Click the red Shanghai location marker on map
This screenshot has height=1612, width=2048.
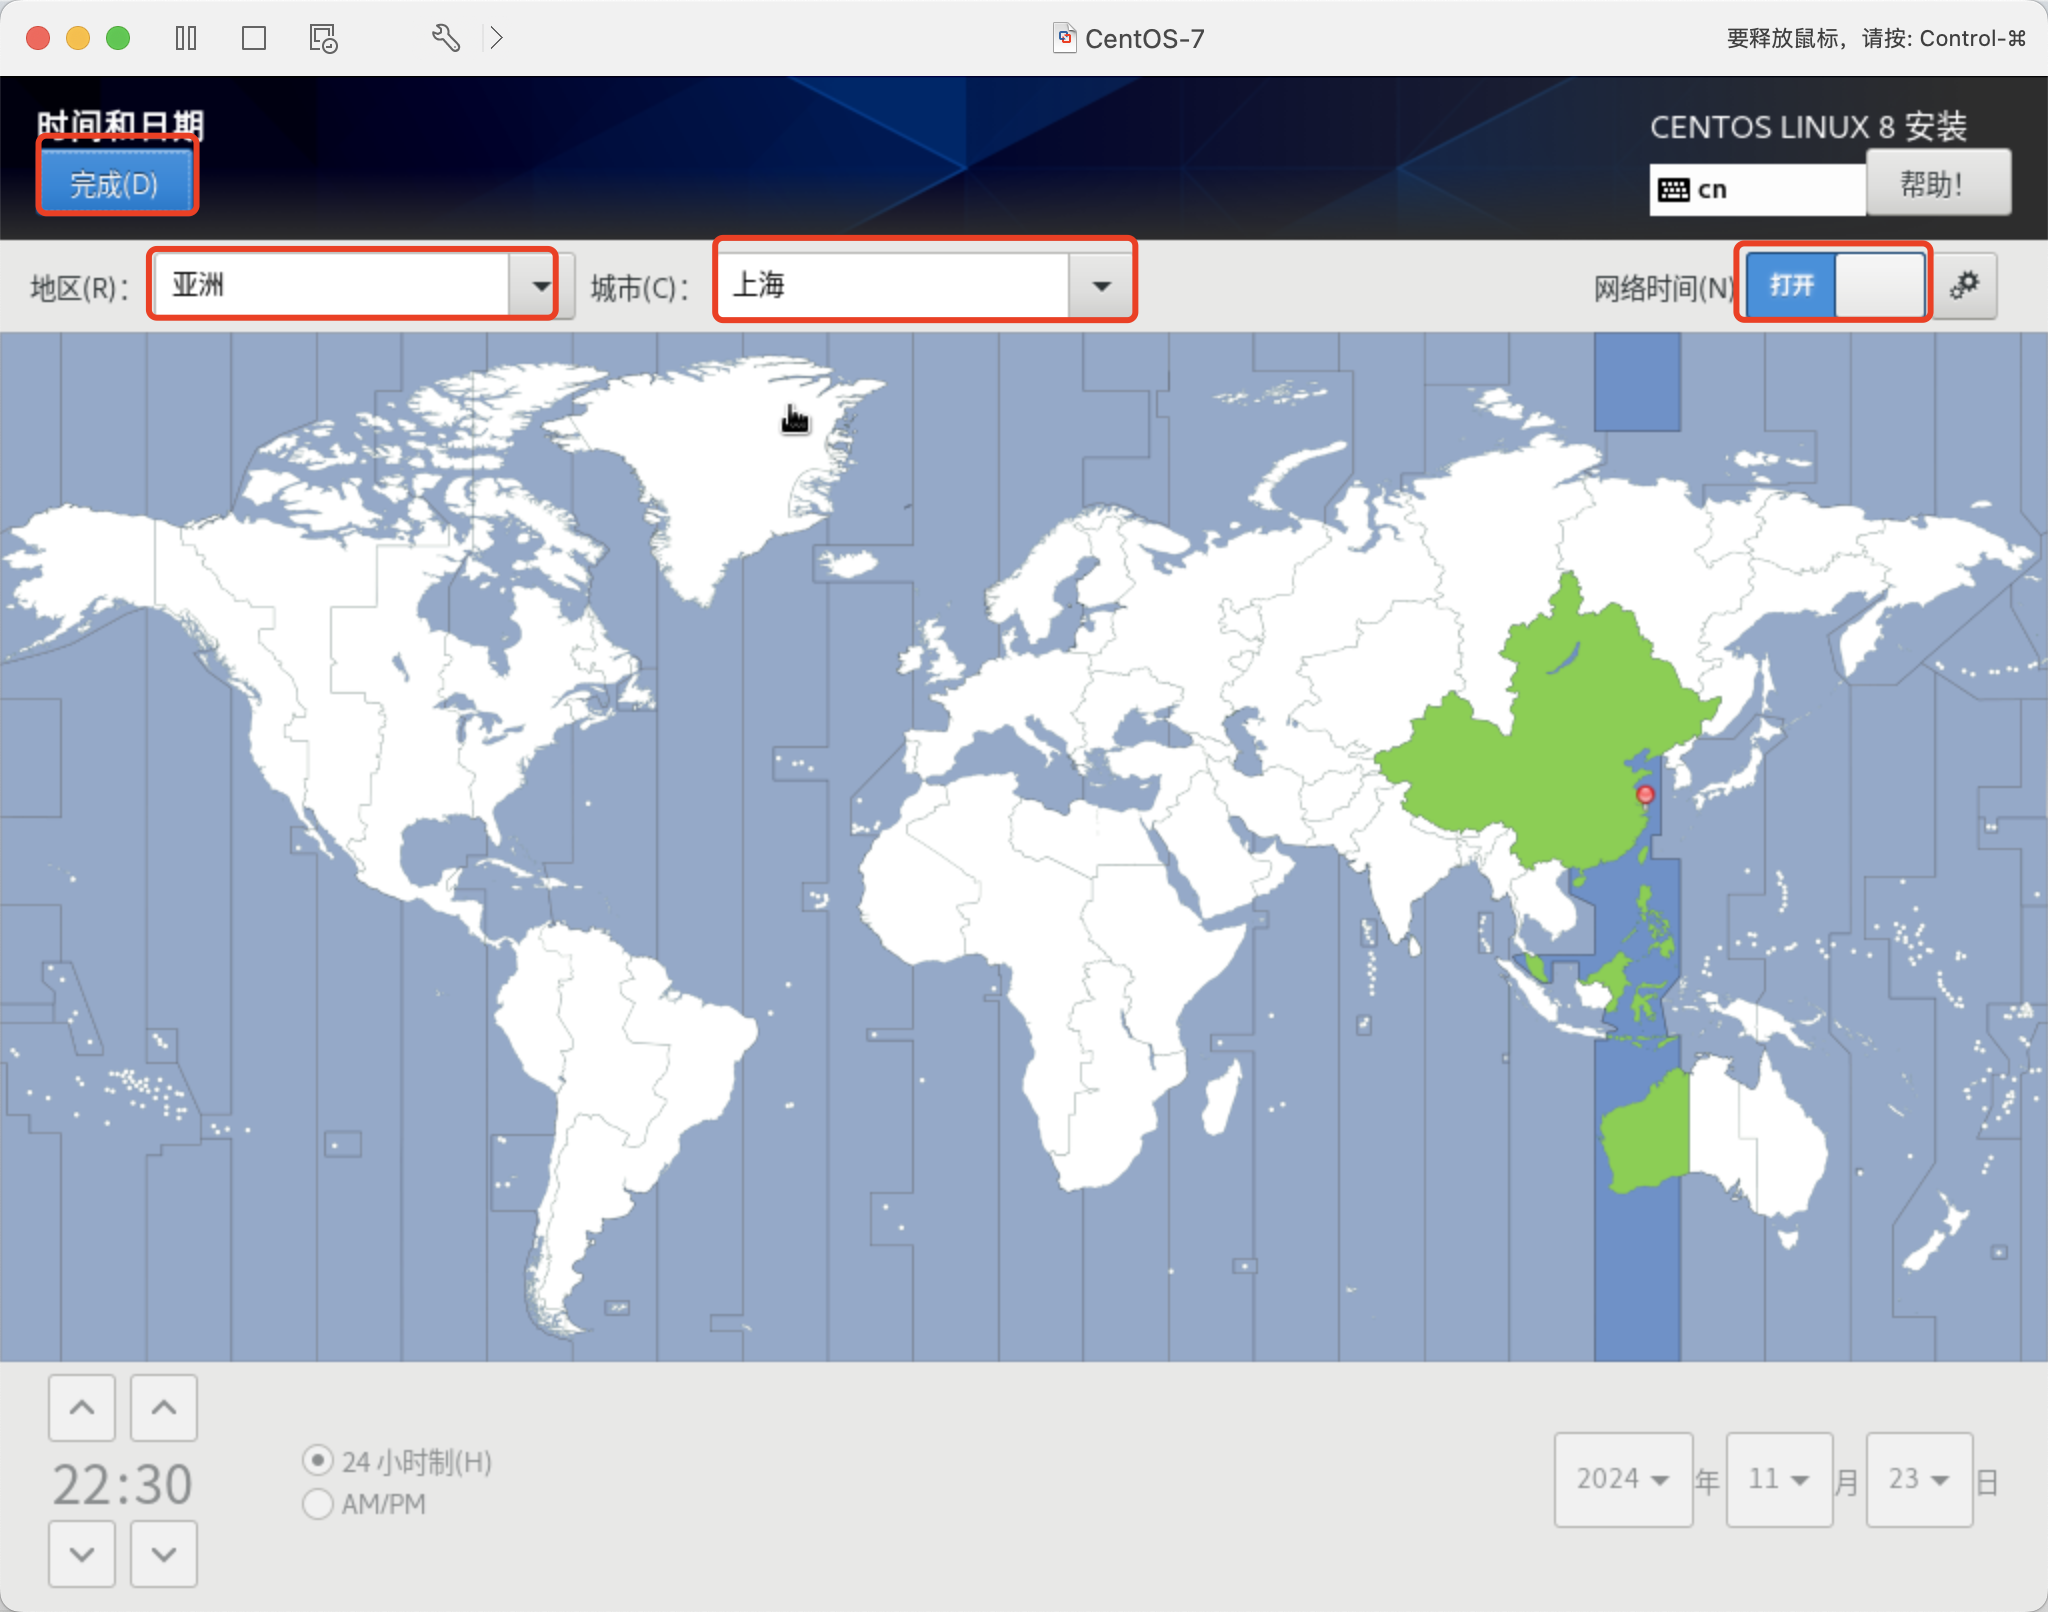tap(1645, 795)
